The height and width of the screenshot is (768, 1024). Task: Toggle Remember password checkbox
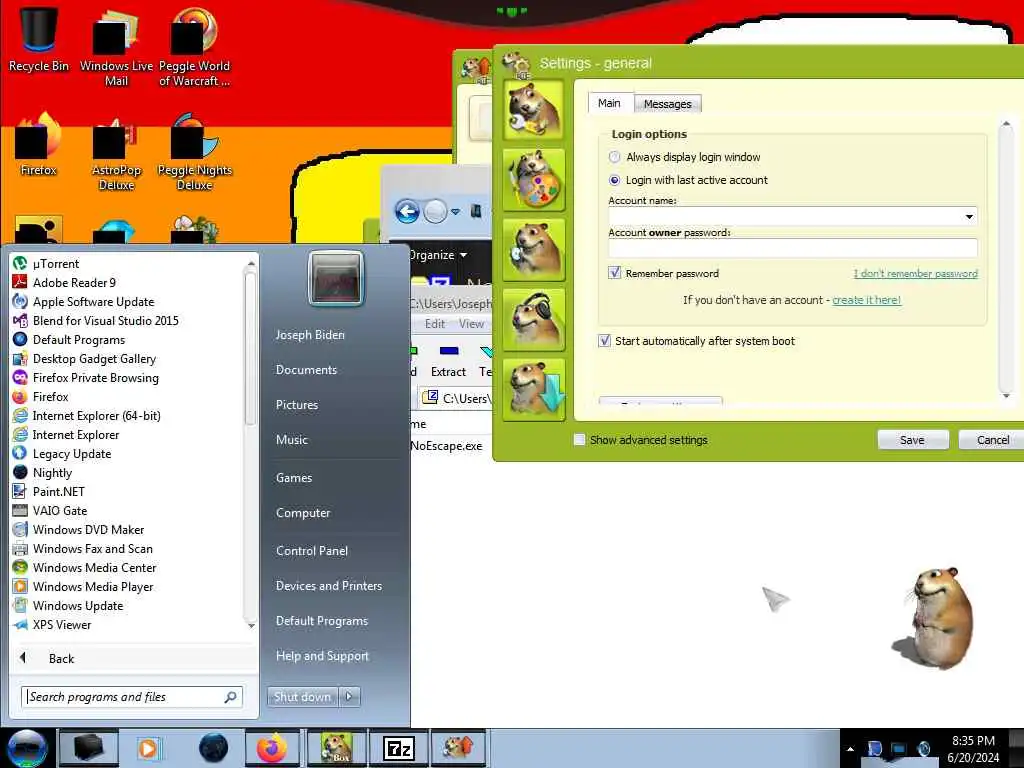(x=614, y=273)
